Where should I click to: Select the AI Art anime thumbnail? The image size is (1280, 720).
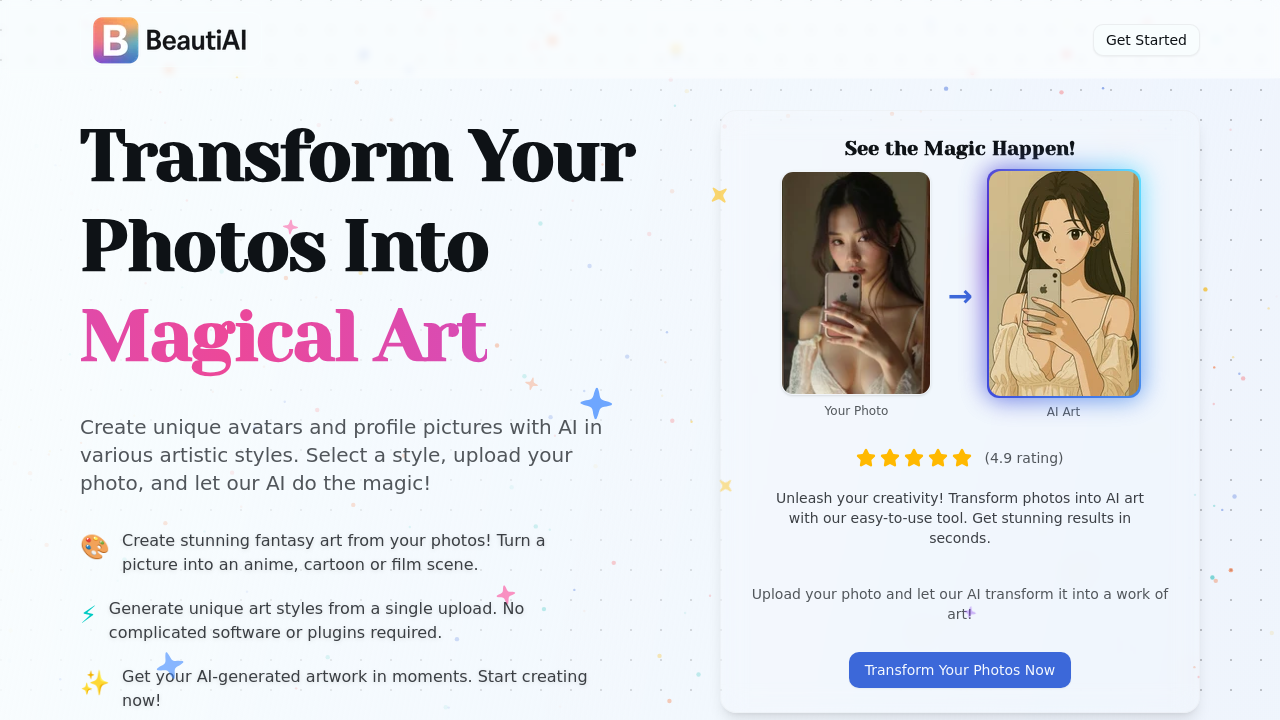click(x=1064, y=284)
